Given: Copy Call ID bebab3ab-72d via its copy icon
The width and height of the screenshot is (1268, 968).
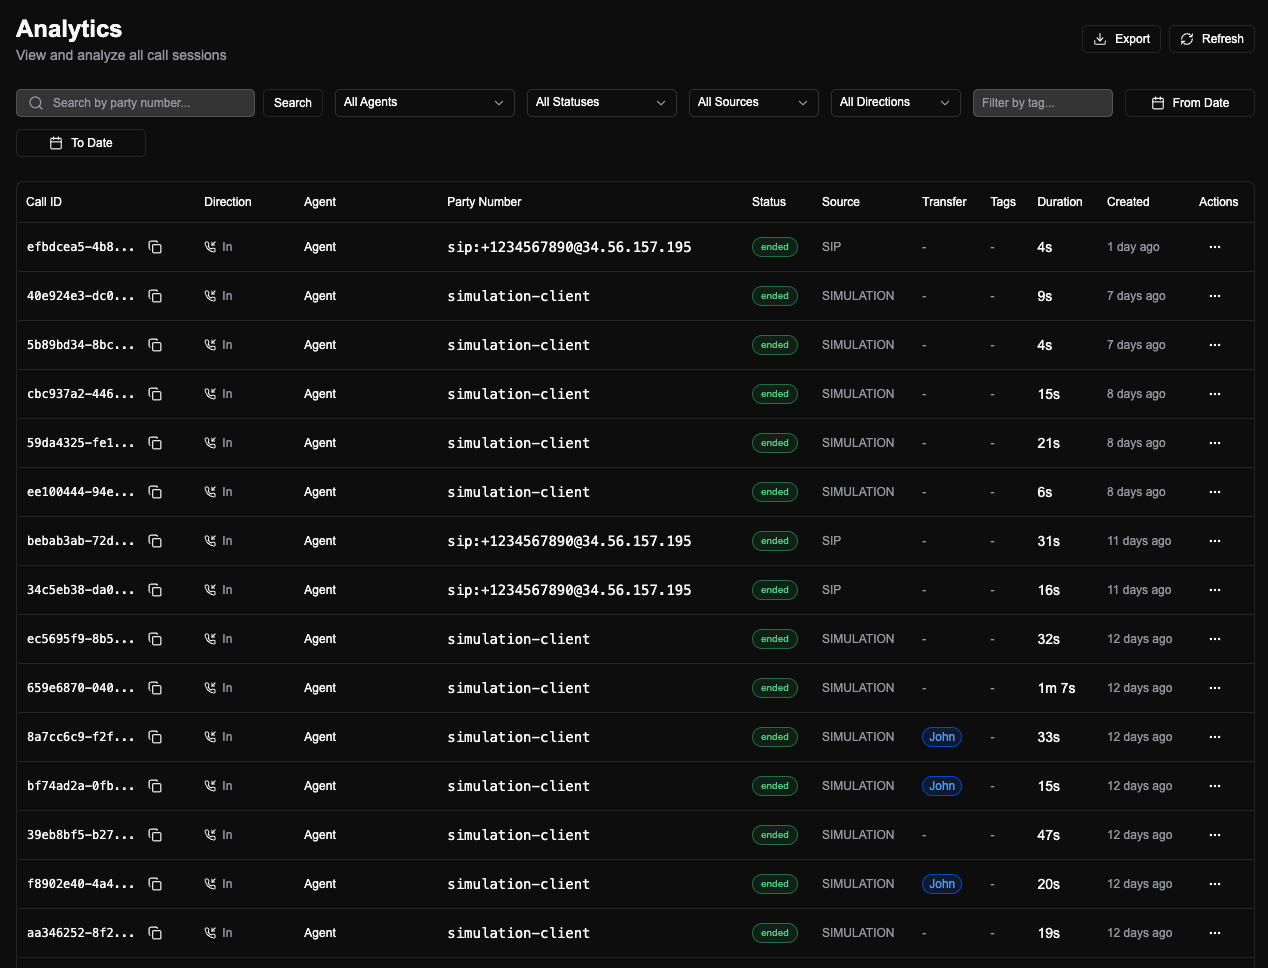Looking at the screenshot, I should tap(156, 541).
